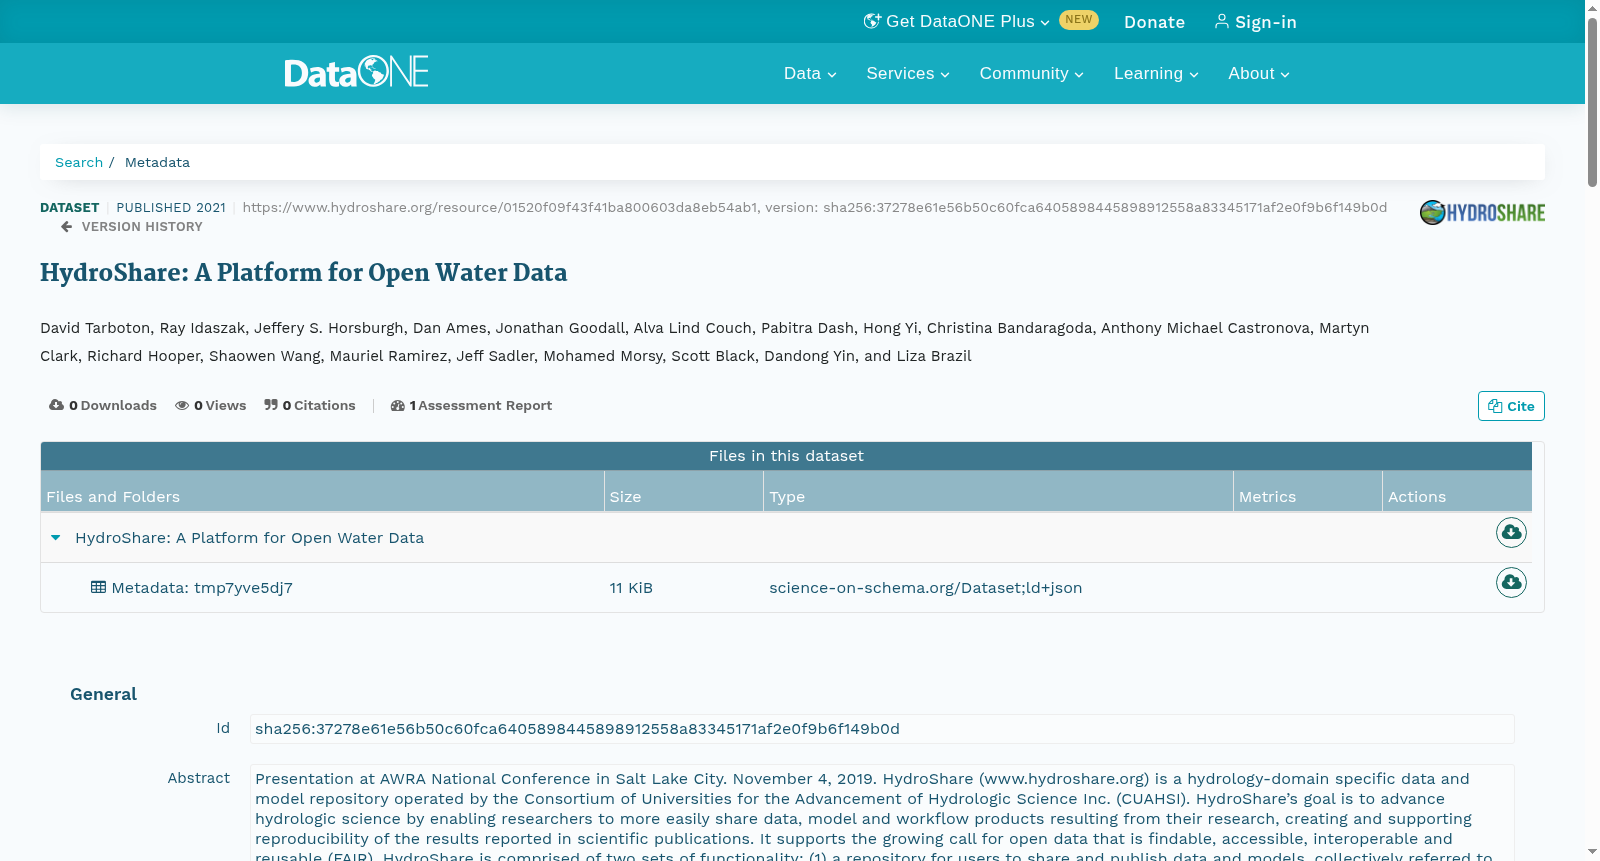Click the scrollbar down arrow
This screenshot has width=1600, height=861.
[1592, 852]
